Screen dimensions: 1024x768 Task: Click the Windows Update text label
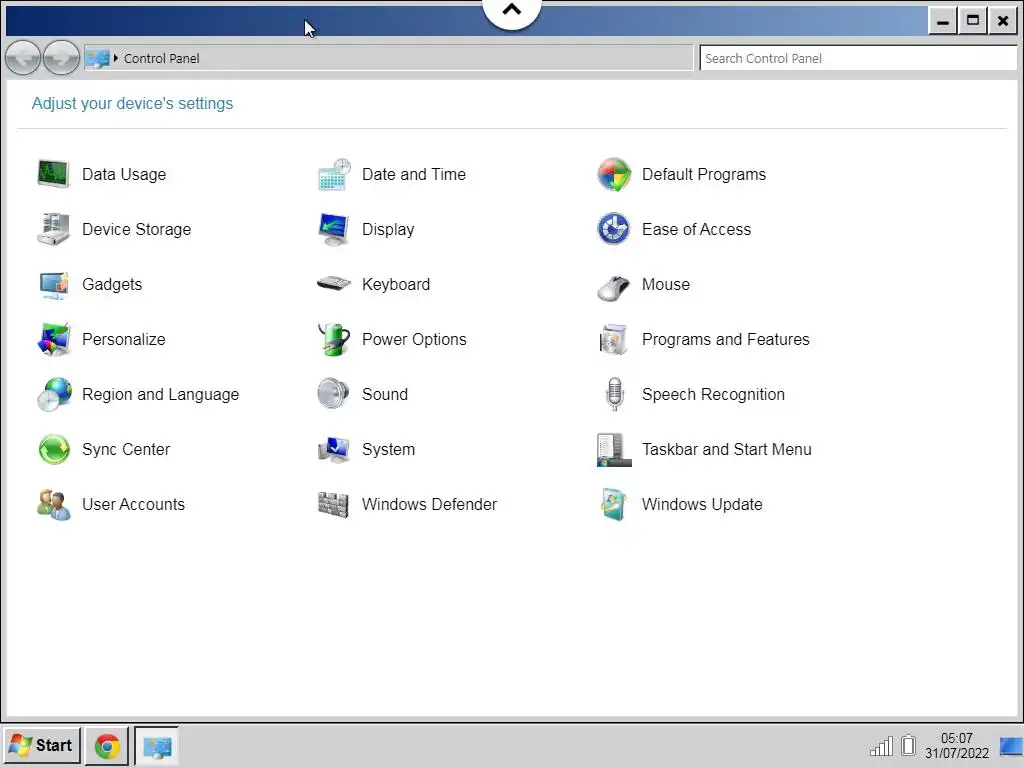(x=702, y=505)
